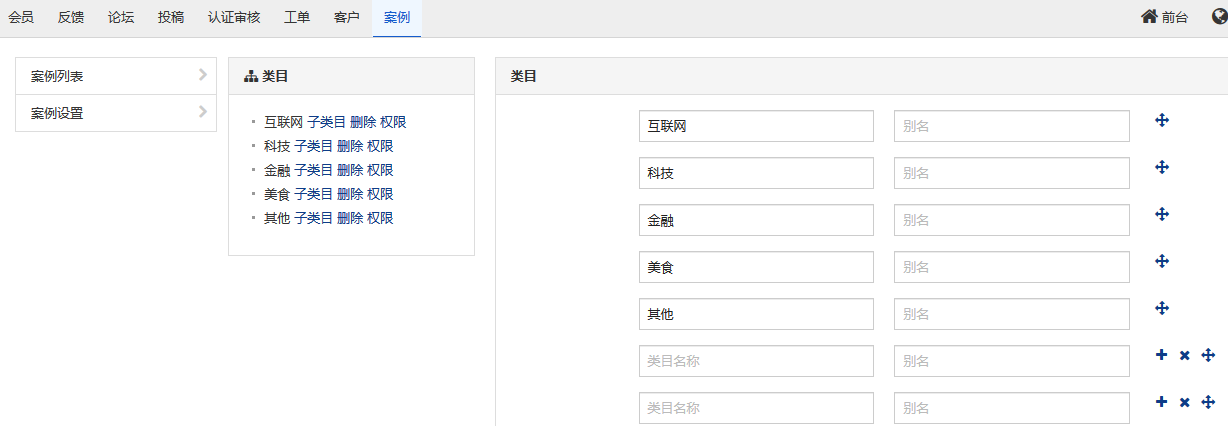
Task: Expand the 案例设置 sidebar item chevron
Action: (202, 111)
